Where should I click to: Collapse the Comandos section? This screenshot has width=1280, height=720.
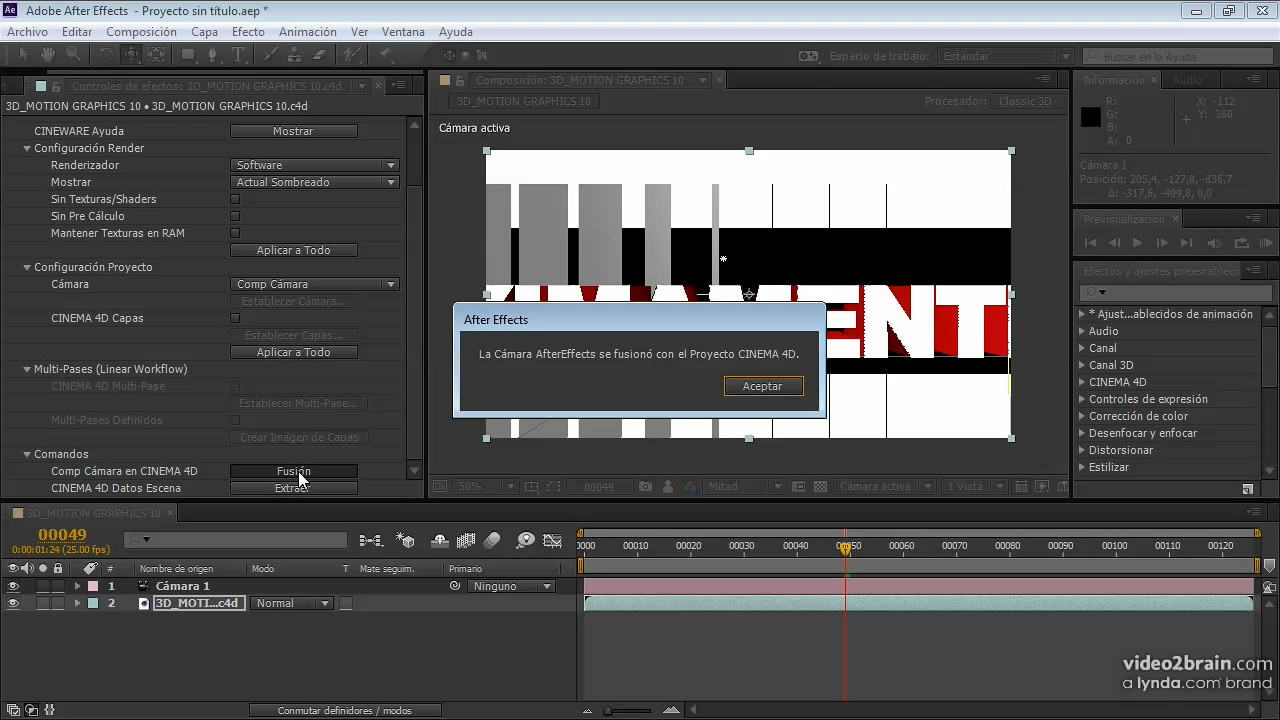[x=28, y=454]
